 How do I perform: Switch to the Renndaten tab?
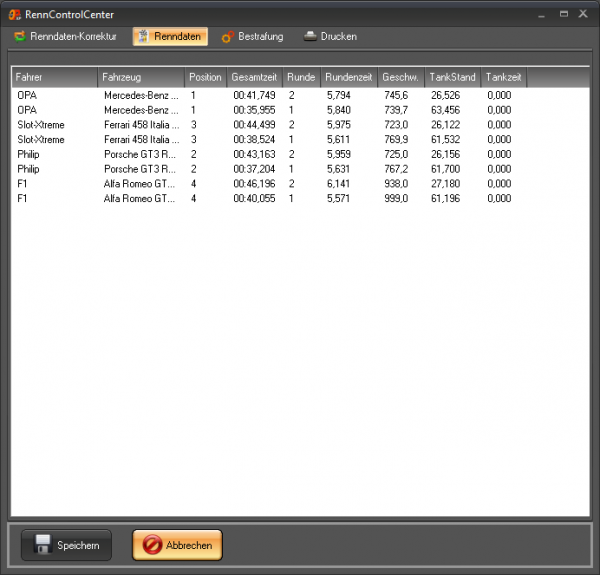pyautogui.click(x=170, y=36)
